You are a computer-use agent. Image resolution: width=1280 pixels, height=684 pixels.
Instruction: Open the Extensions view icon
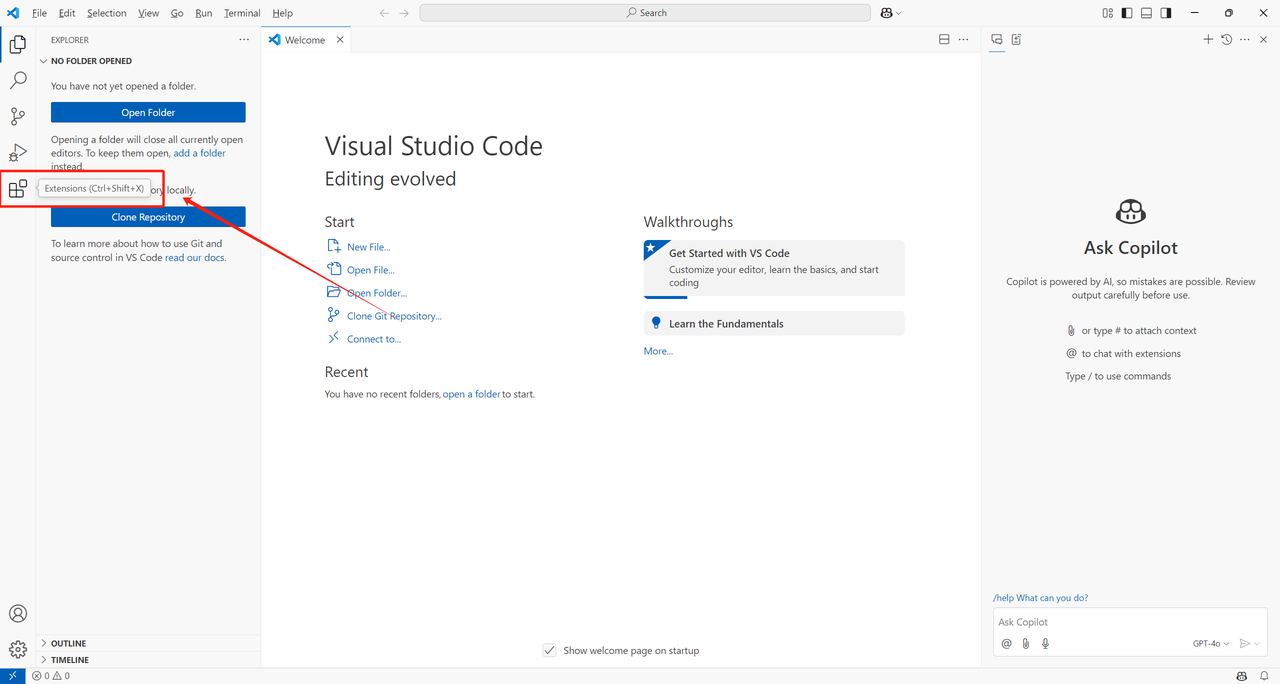(x=18, y=188)
